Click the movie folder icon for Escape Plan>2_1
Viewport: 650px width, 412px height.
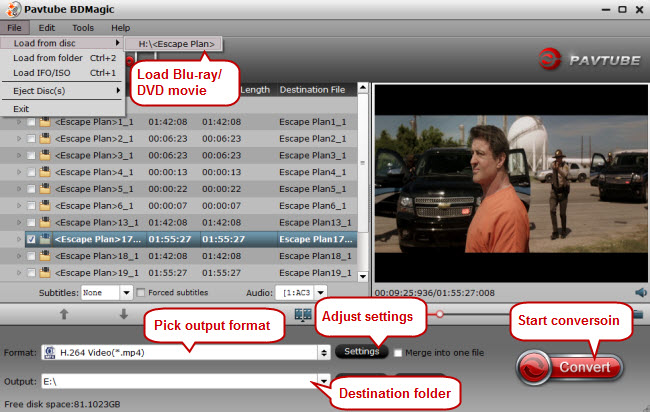point(45,138)
